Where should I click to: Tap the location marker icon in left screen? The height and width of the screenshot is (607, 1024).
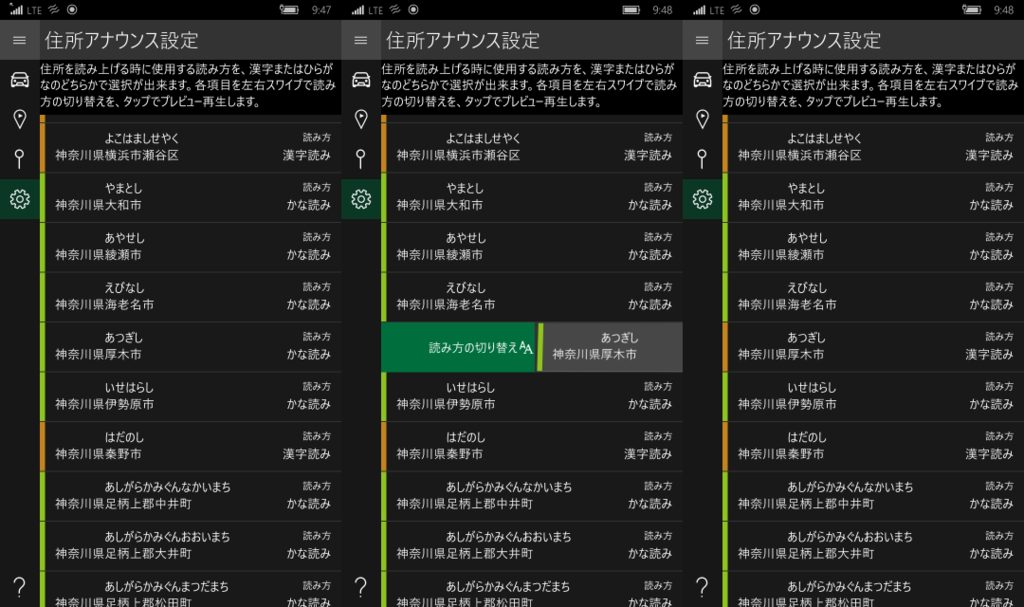coord(20,119)
